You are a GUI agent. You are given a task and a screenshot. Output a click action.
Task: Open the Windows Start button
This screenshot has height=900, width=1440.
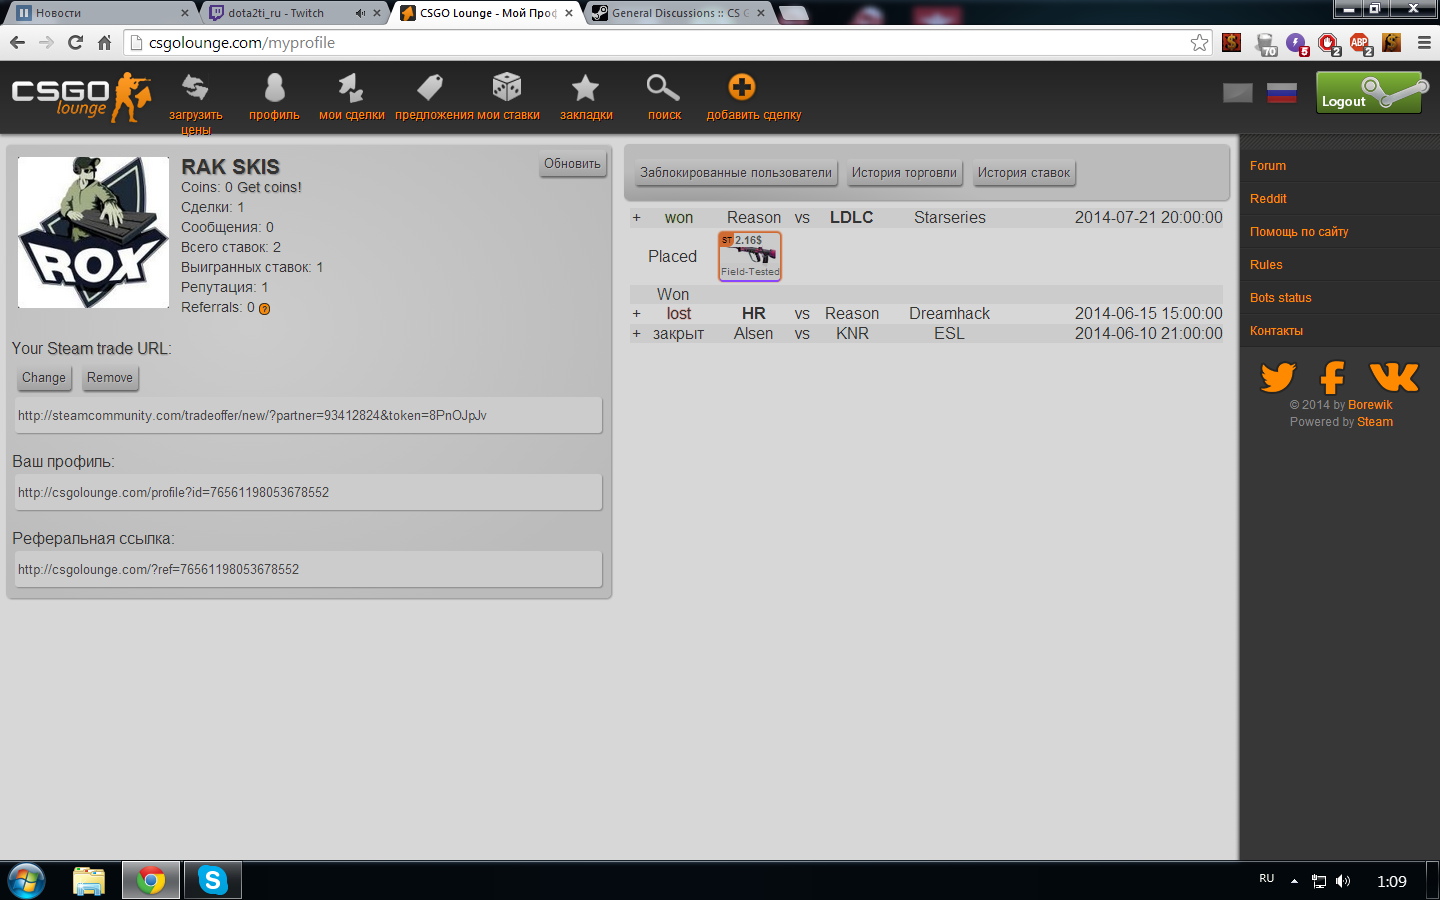pos(25,881)
